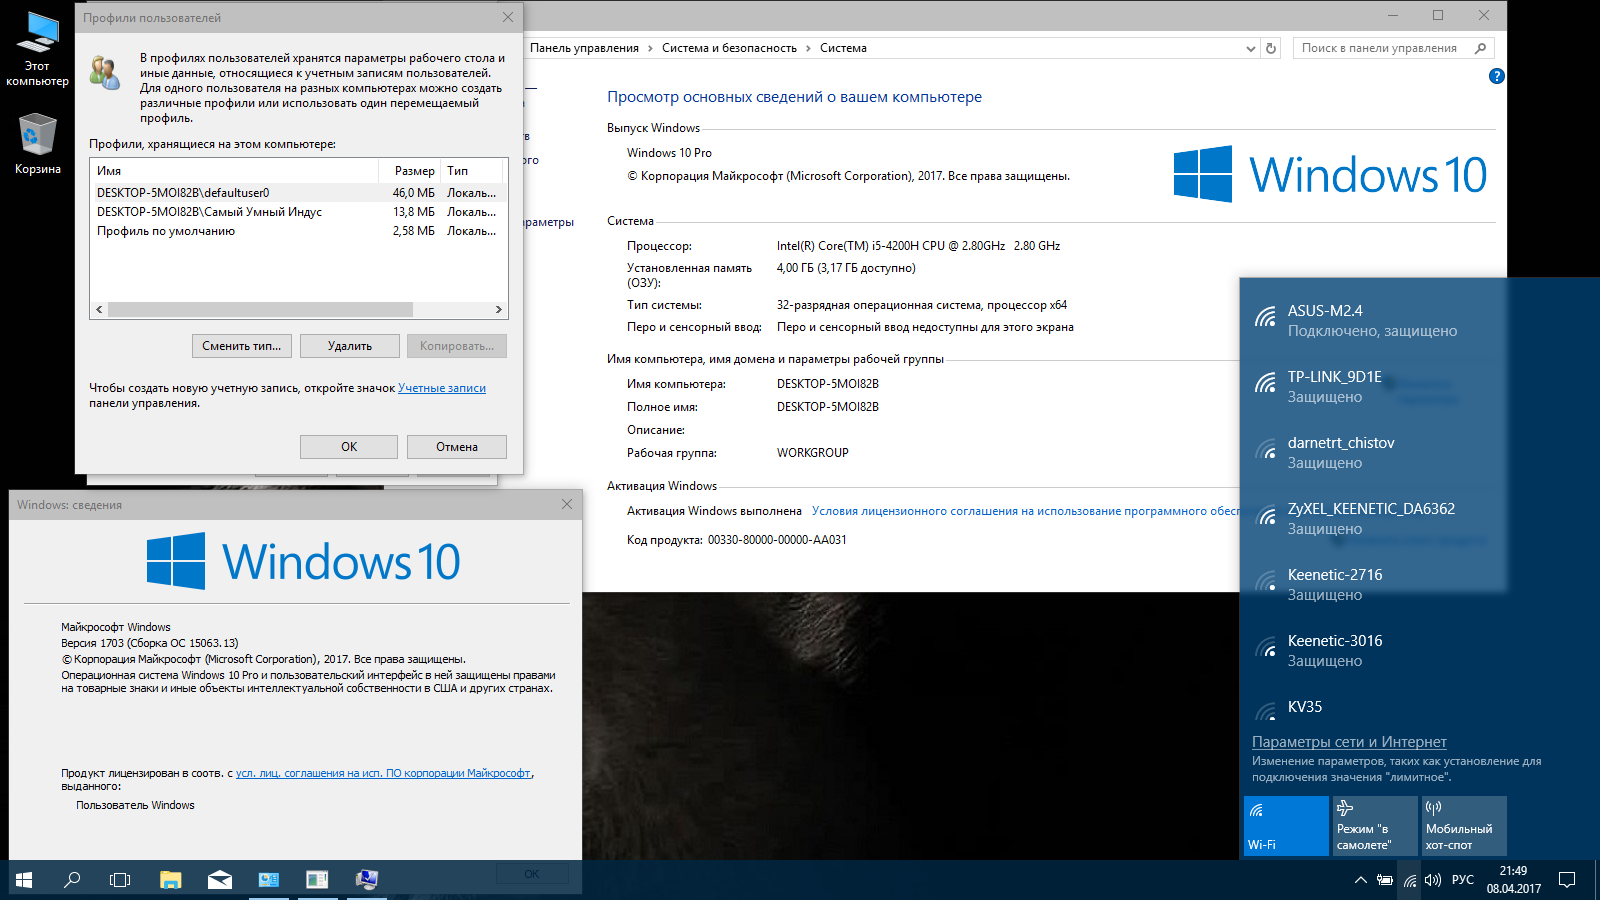
Task: Click the Копировать button
Action: [x=457, y=346]
